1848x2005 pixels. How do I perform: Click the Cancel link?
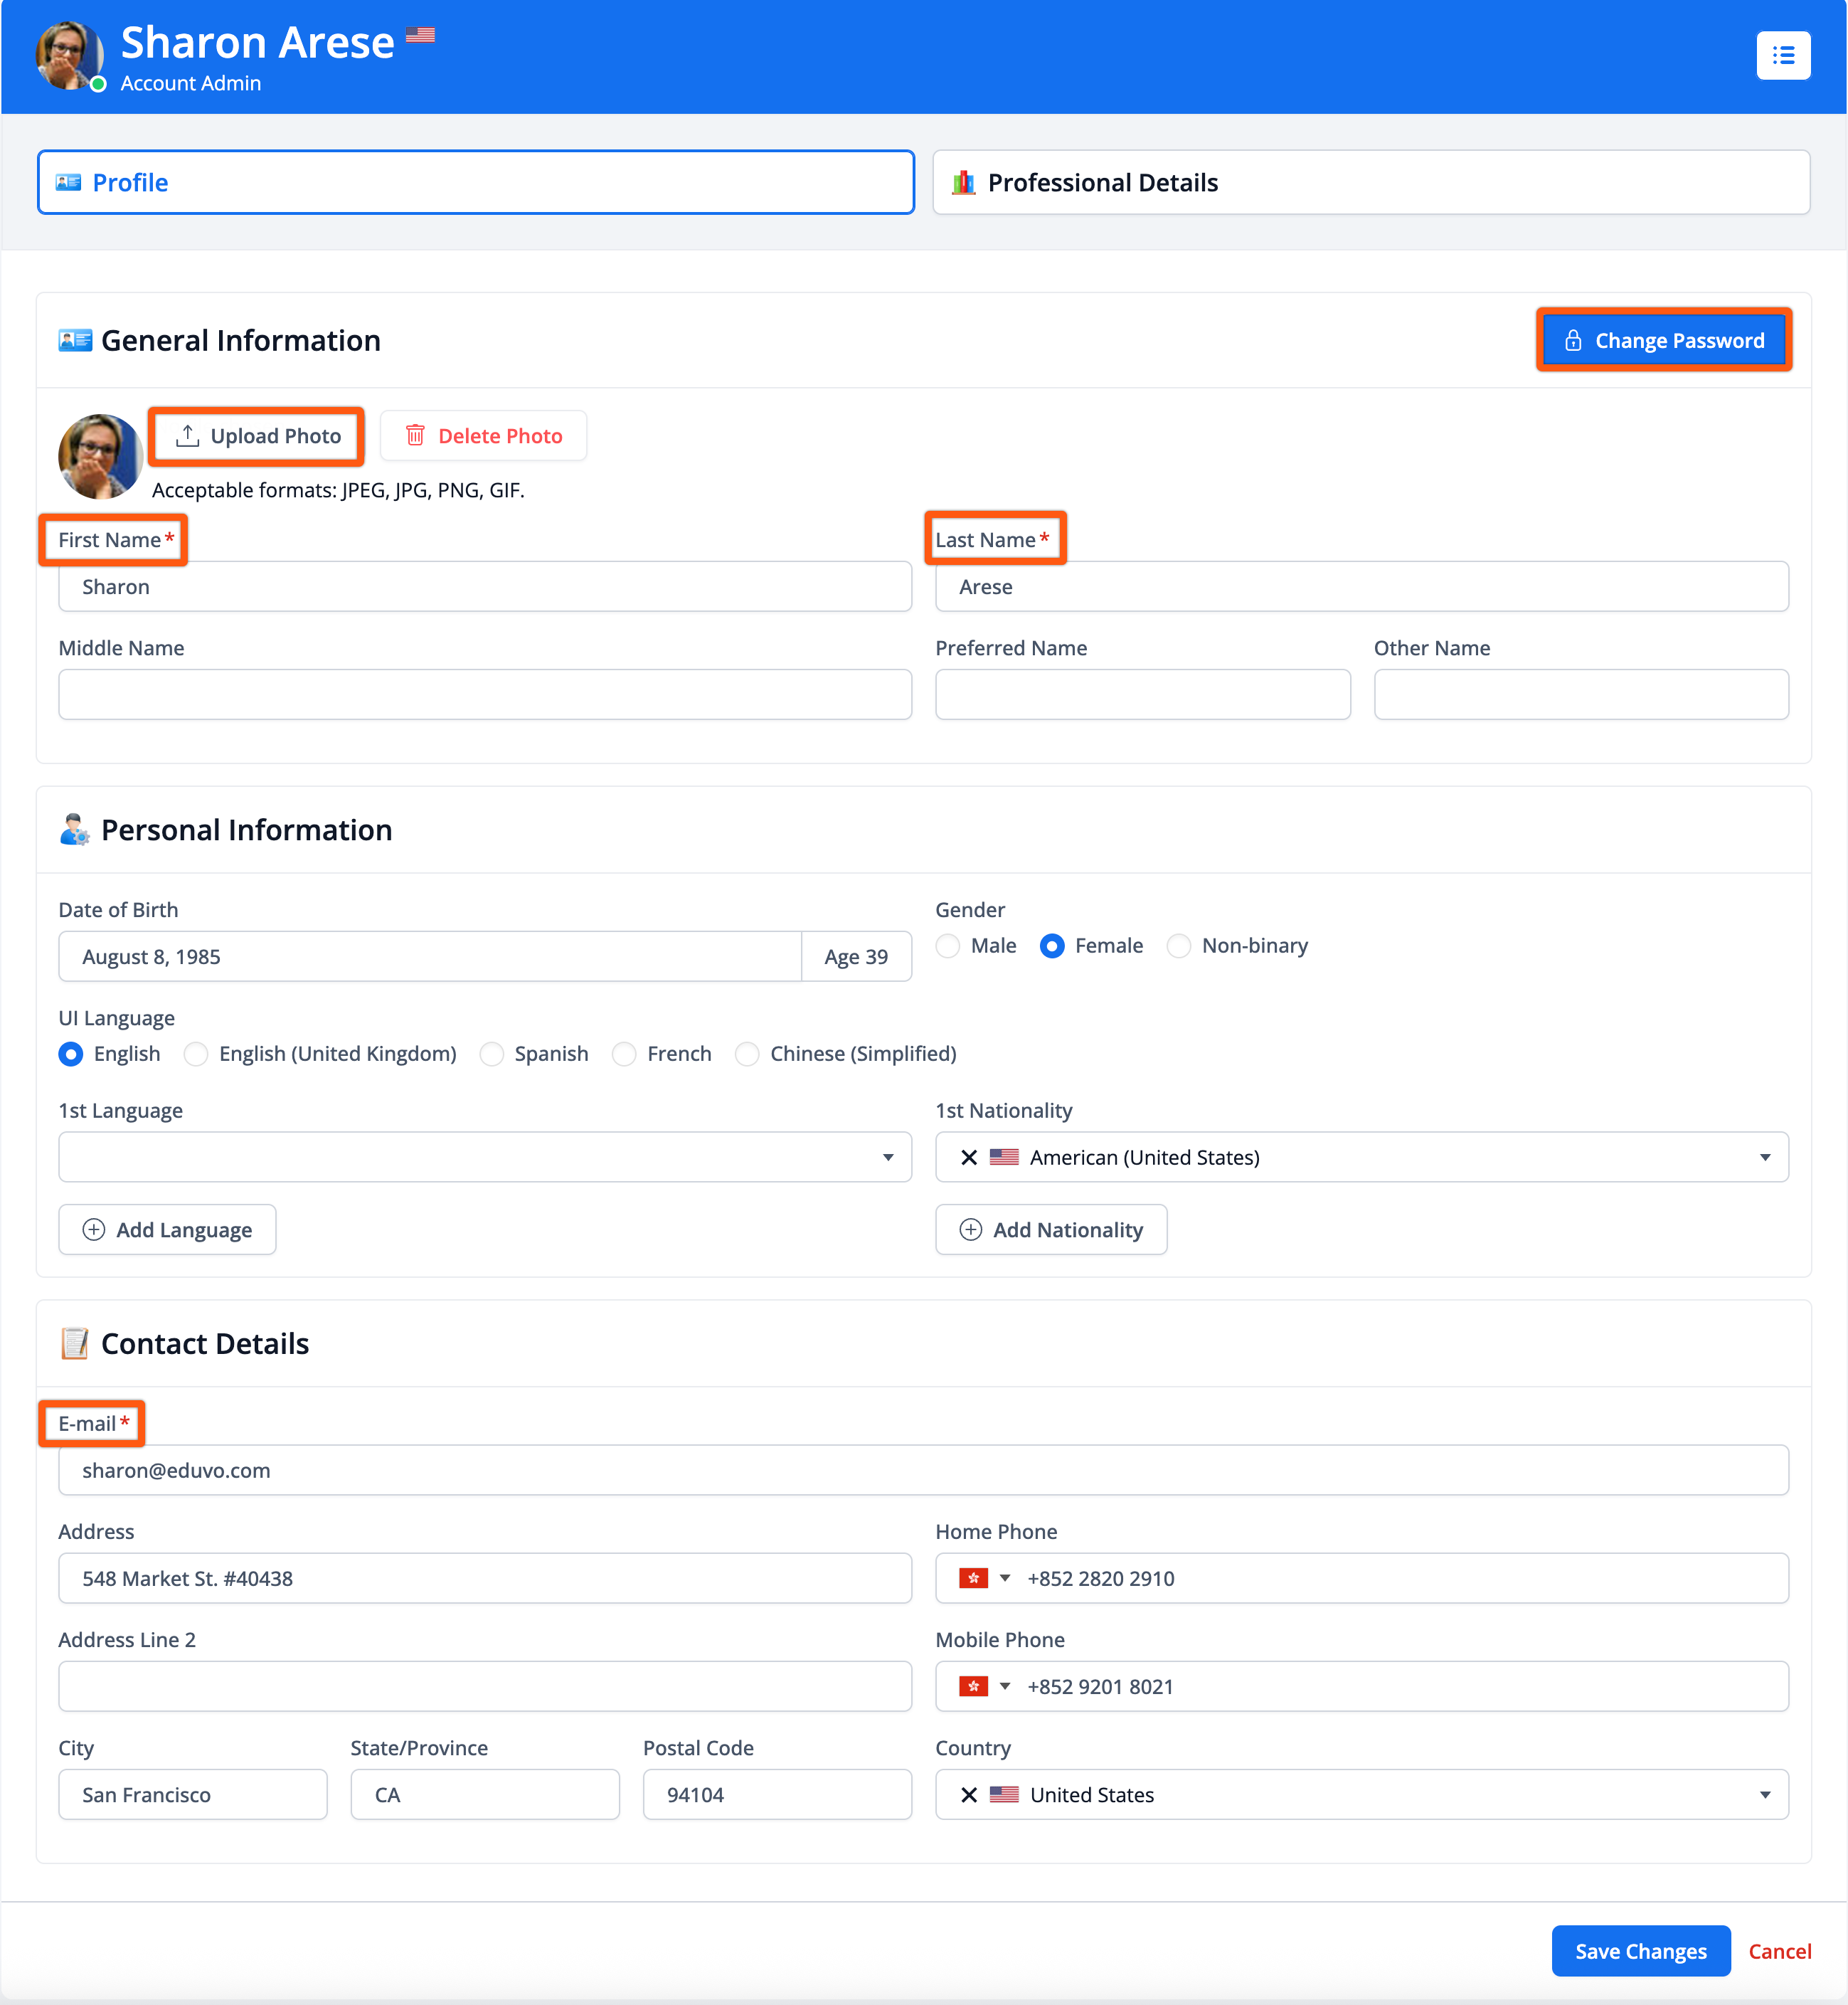coord(1779,1951)
